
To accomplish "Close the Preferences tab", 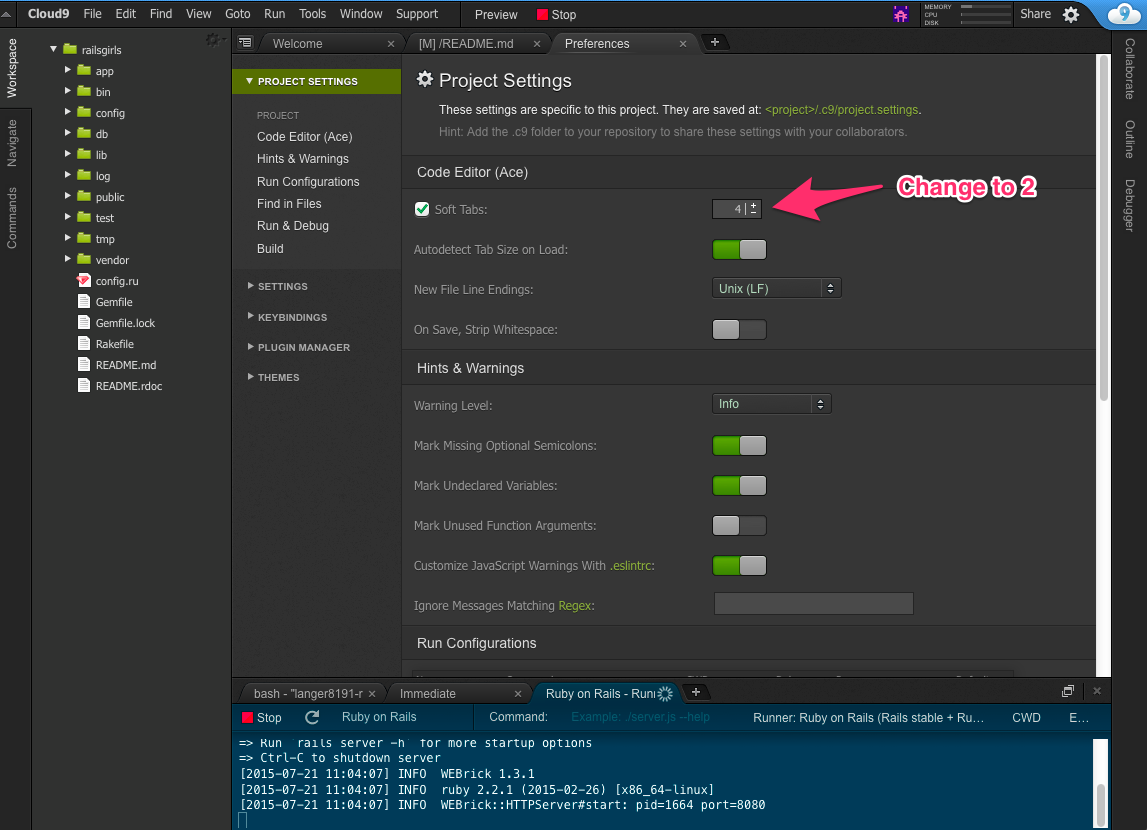I will [x=682, y=44].
